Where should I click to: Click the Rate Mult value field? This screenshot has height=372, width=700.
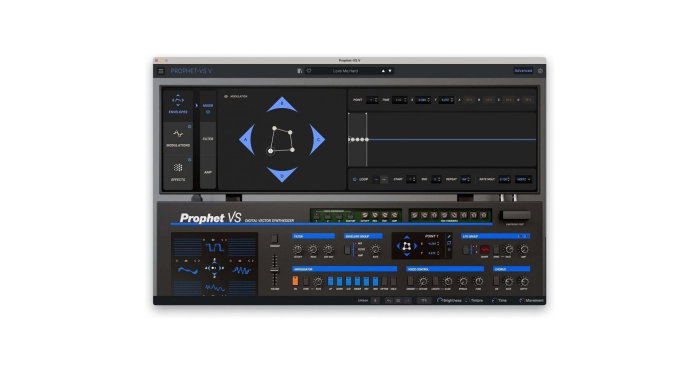(x=504, y=180)
